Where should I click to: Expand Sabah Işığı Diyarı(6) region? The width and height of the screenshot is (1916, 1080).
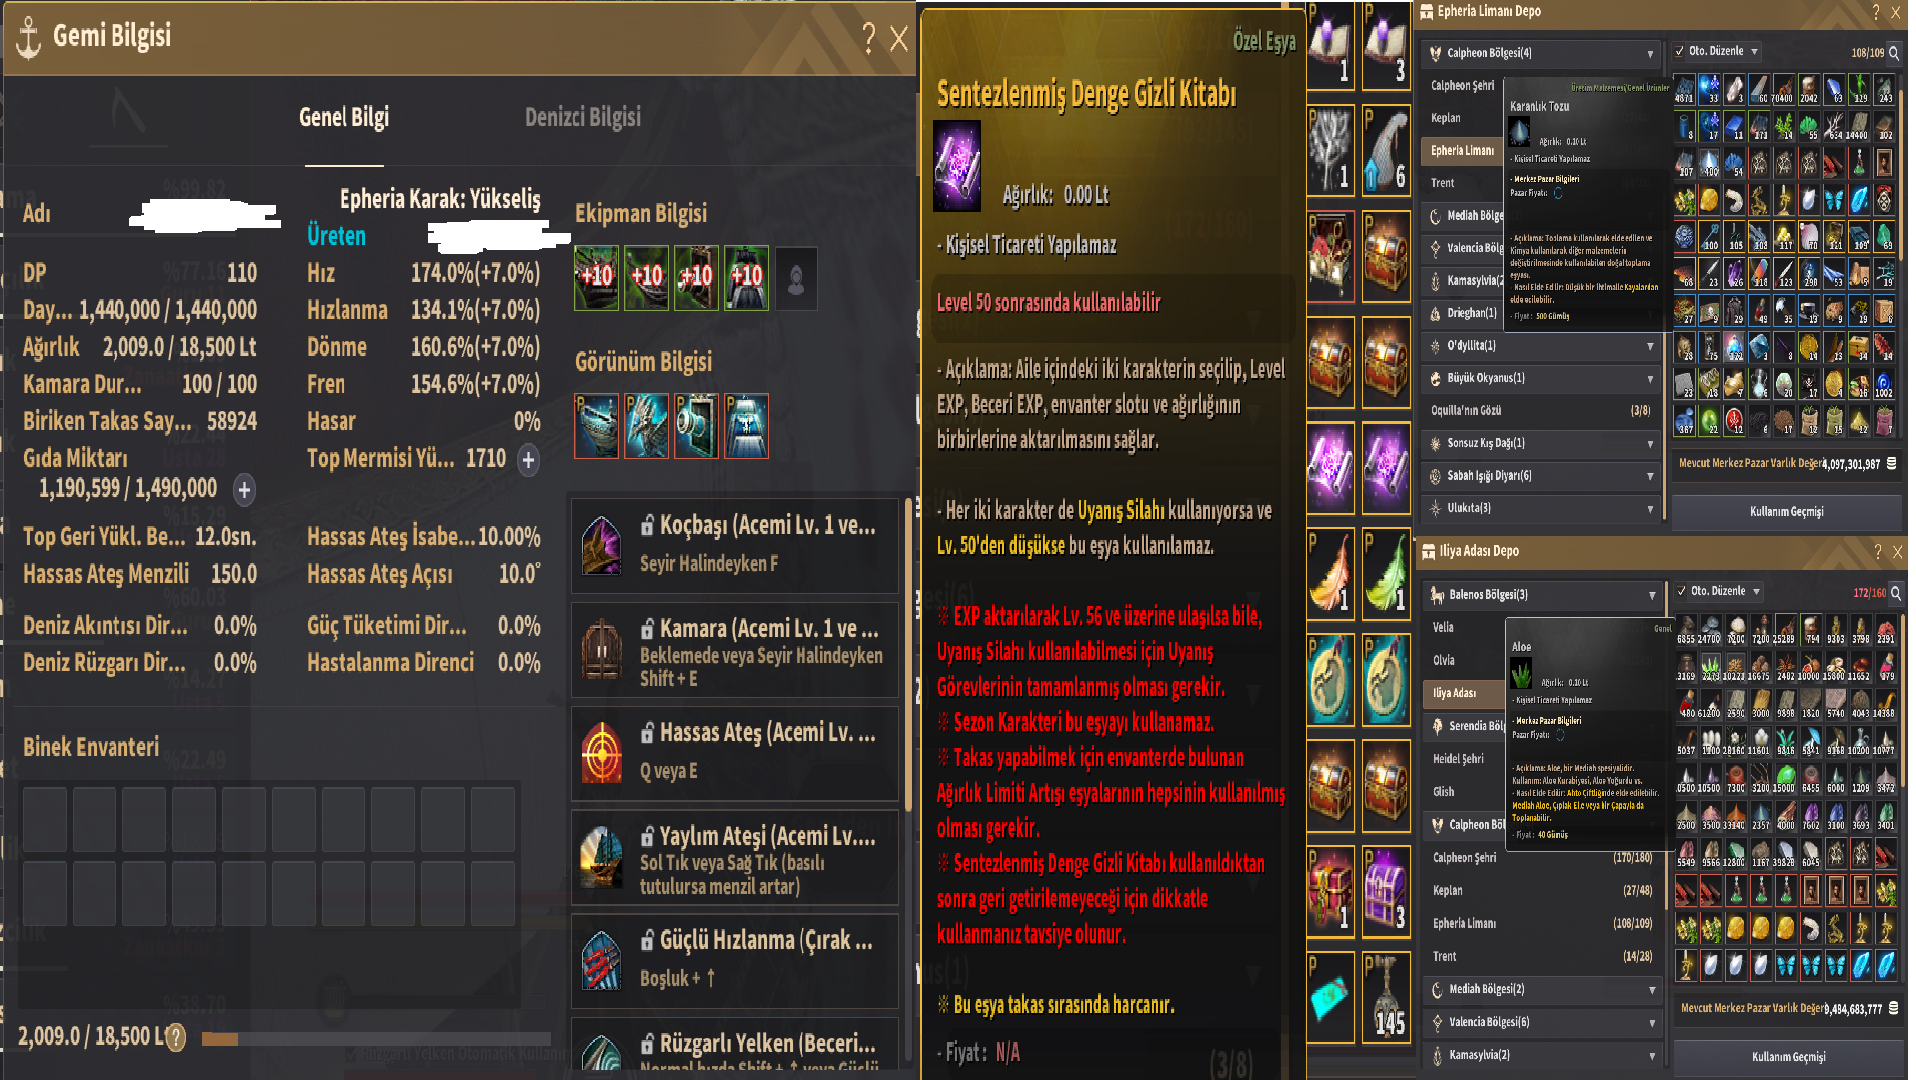(x=1541, y=476)
